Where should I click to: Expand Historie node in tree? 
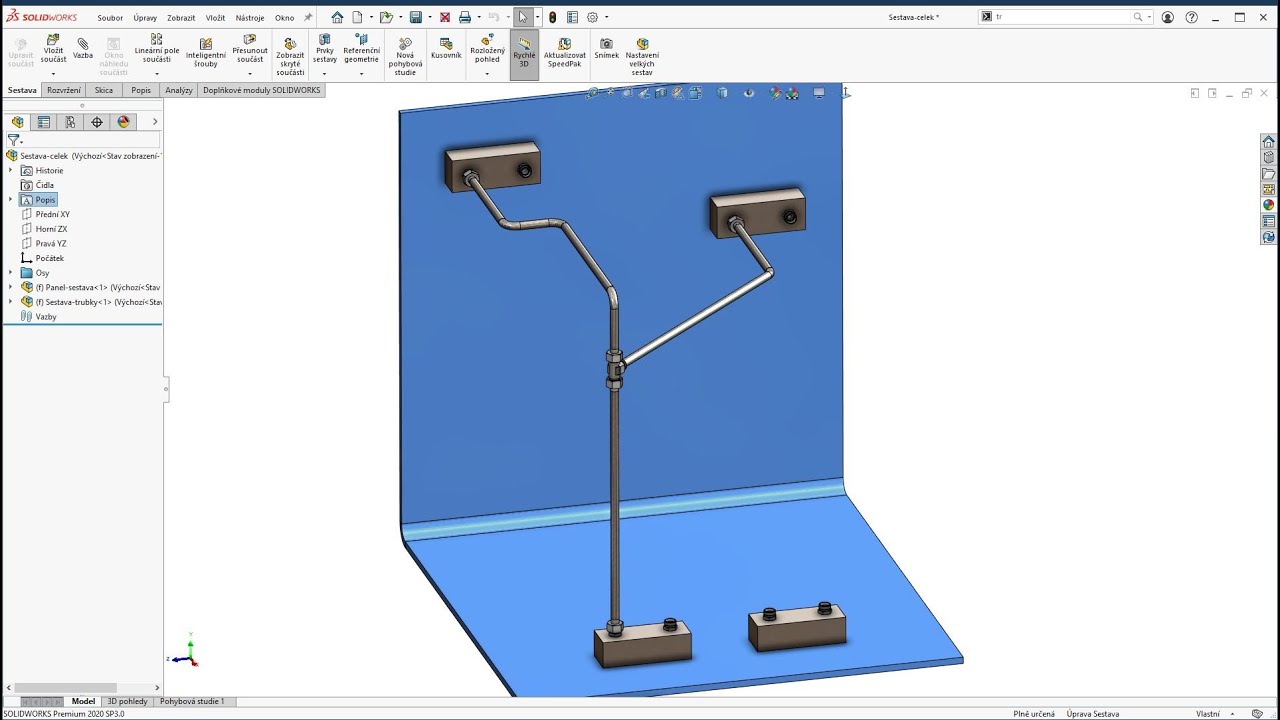pos(11,170)
